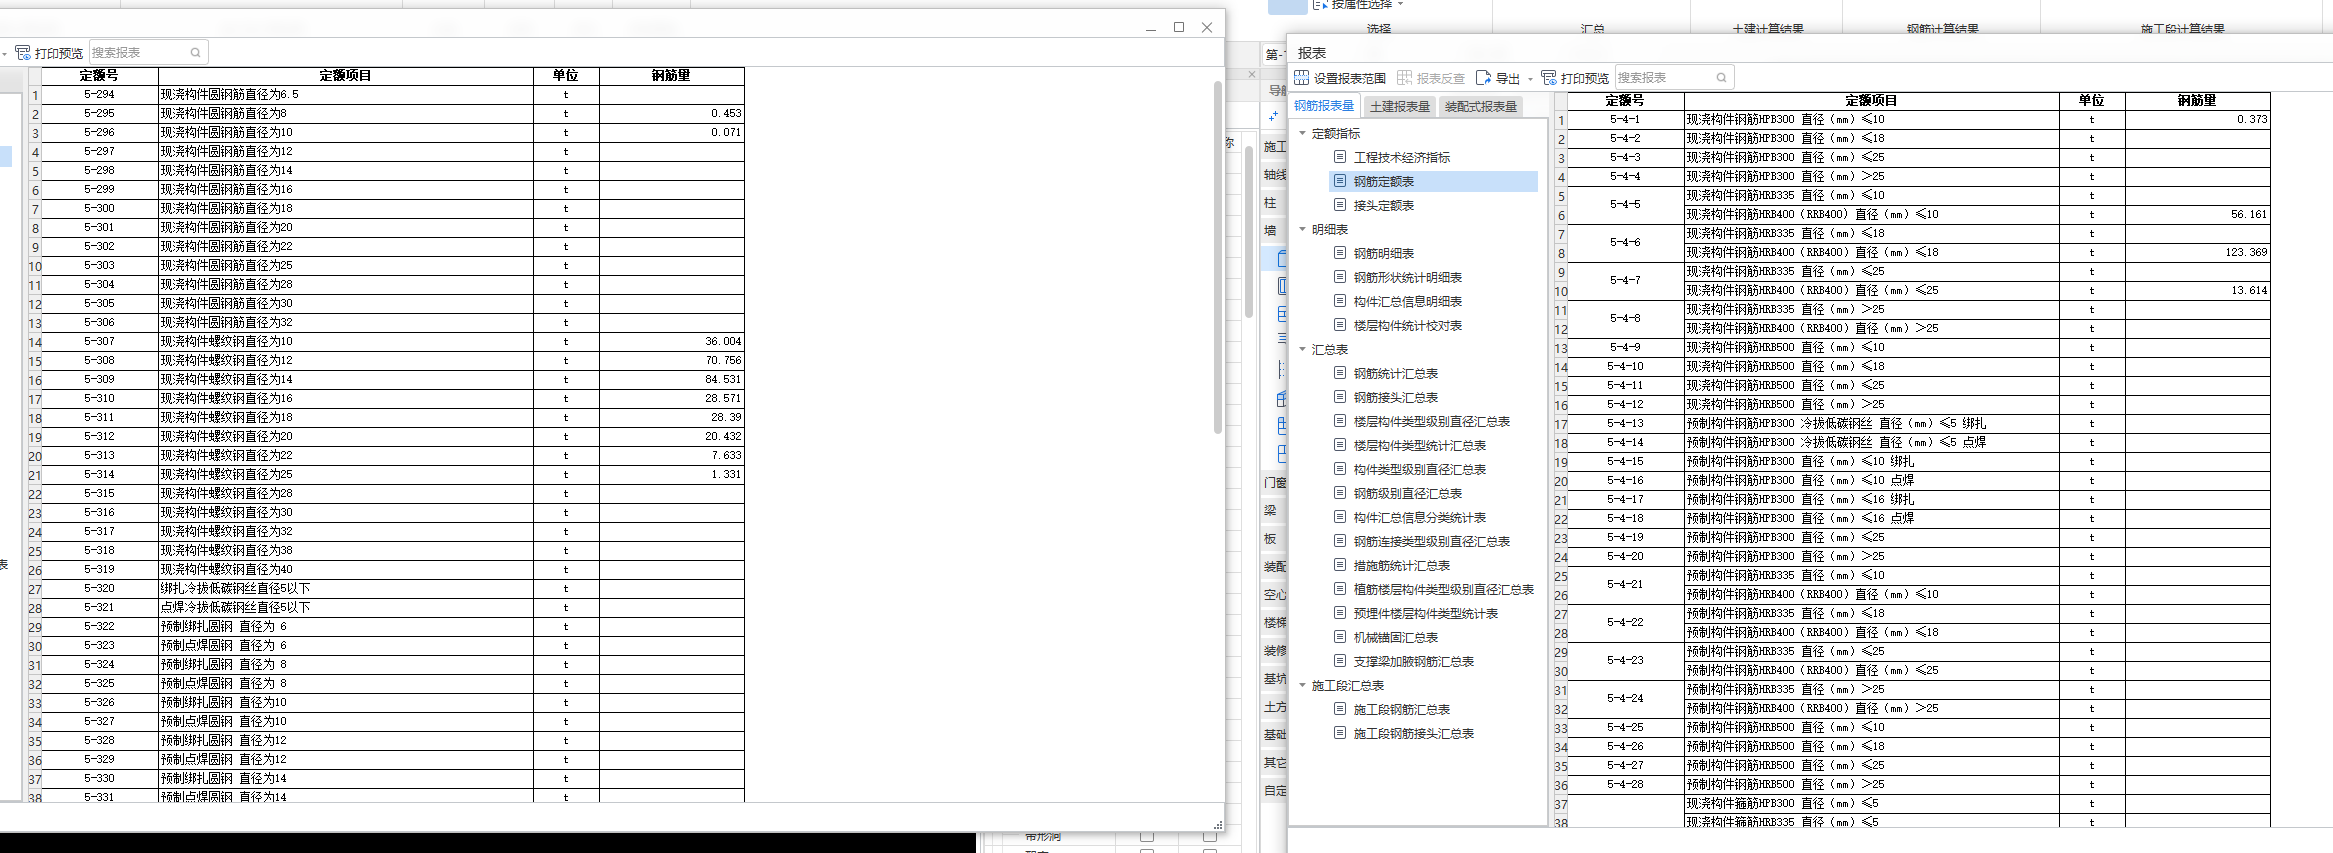The height and width of the screenshot is (853, 2333).
Task: Open the 导出 dropdown arrow
Action: pyautogui.click(x=1530, y=79)
